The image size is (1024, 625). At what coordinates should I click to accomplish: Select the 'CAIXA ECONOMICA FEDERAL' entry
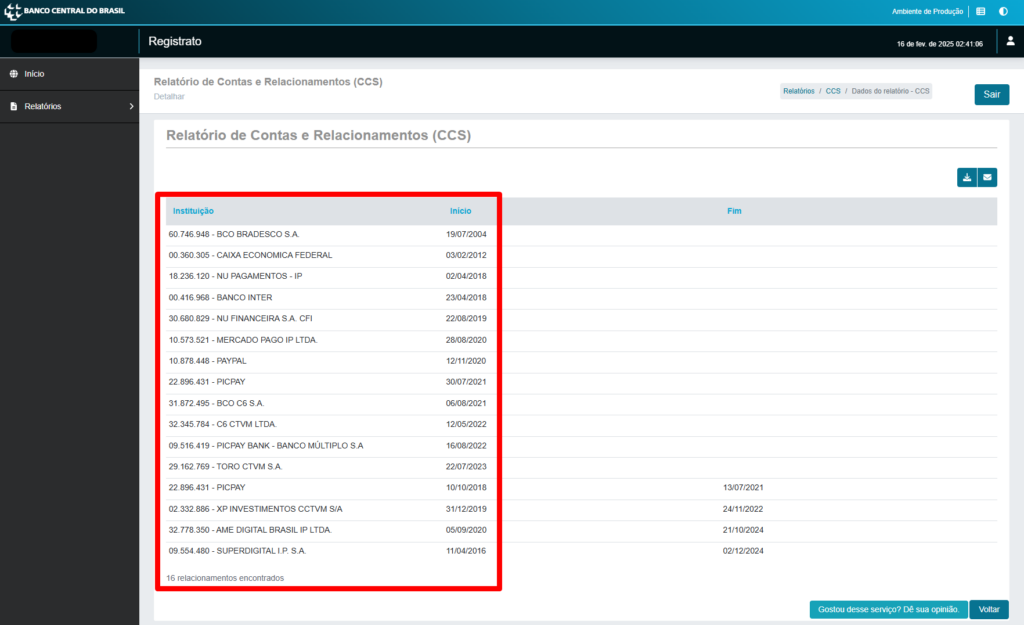point(250,255)
